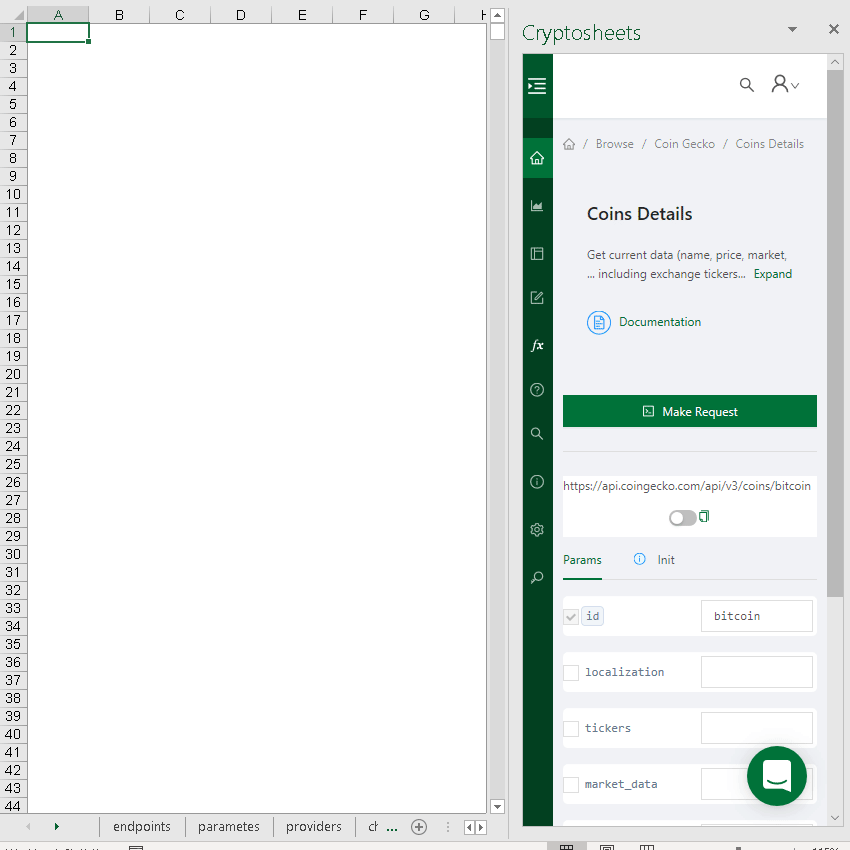Switch to the Params tab

coord(582,559)
